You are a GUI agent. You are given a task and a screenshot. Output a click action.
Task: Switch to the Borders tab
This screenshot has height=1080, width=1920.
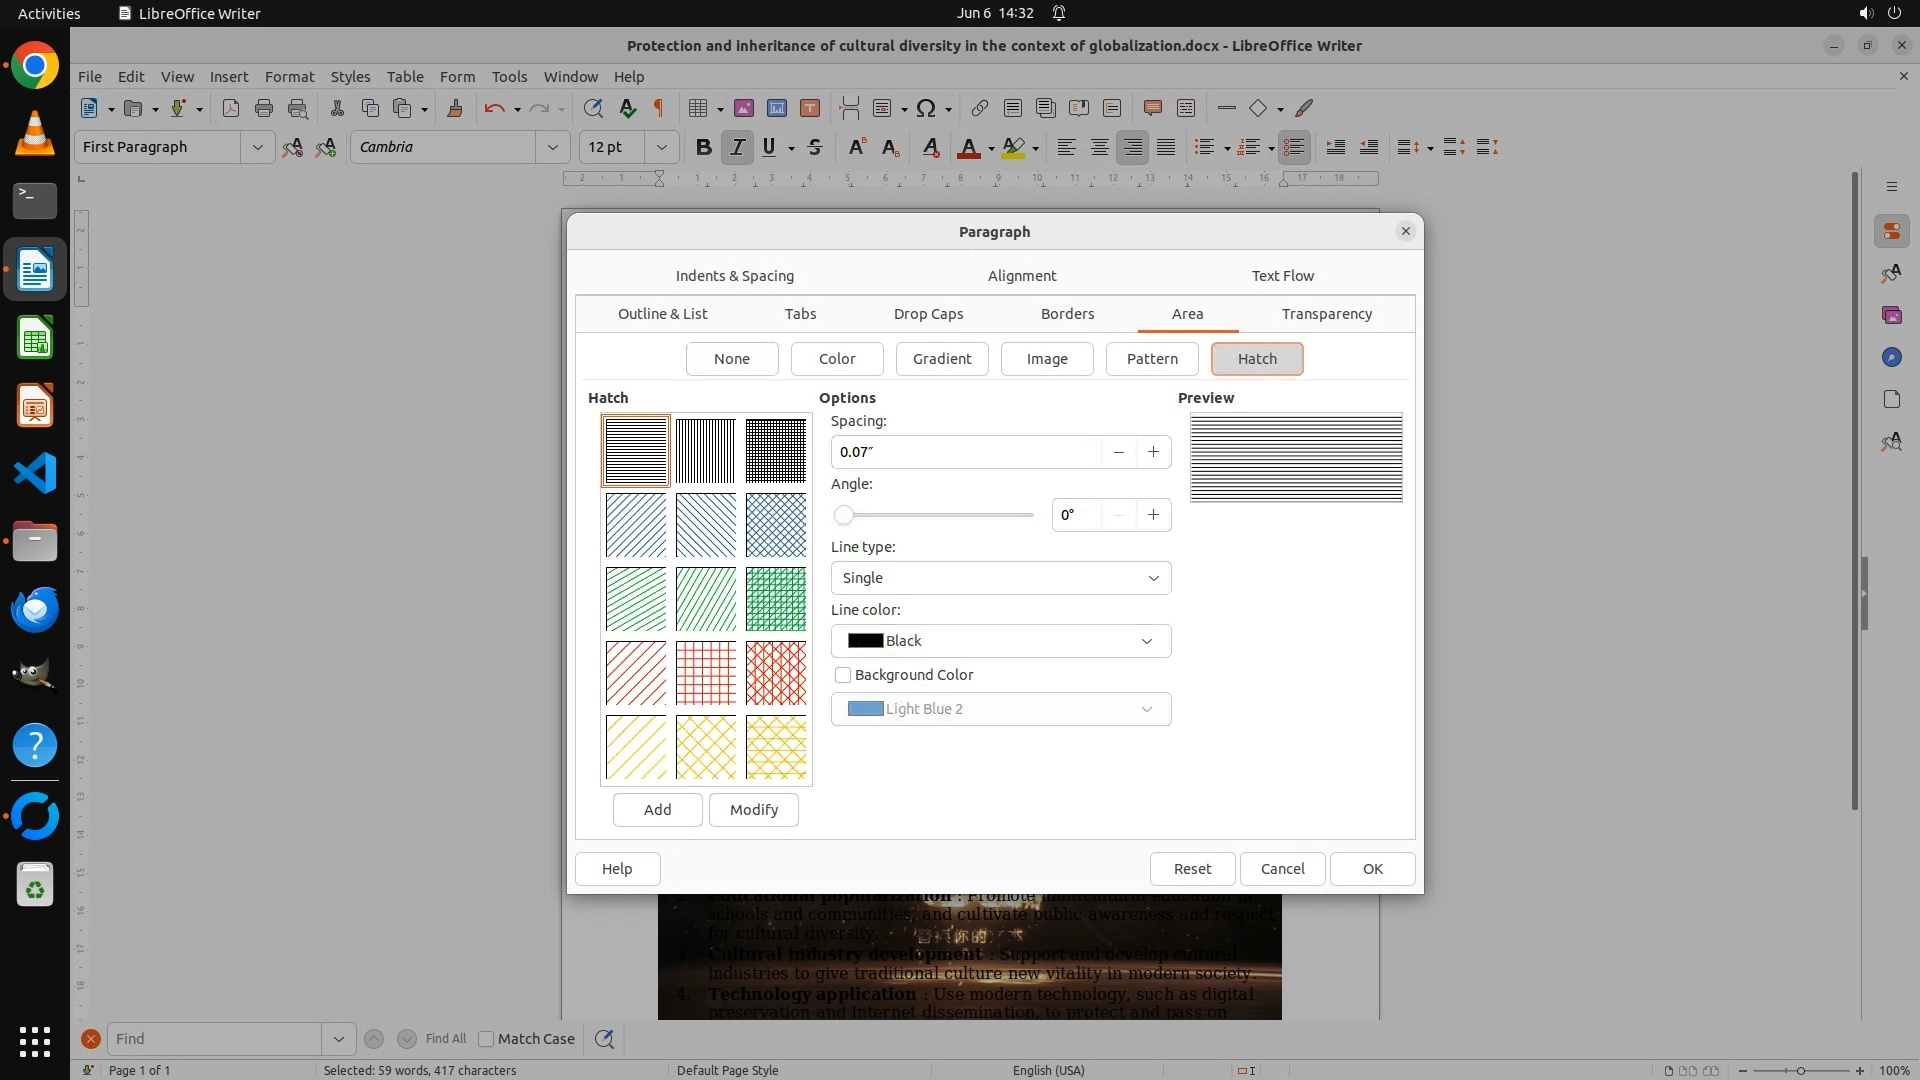(x=1067, y=314)
